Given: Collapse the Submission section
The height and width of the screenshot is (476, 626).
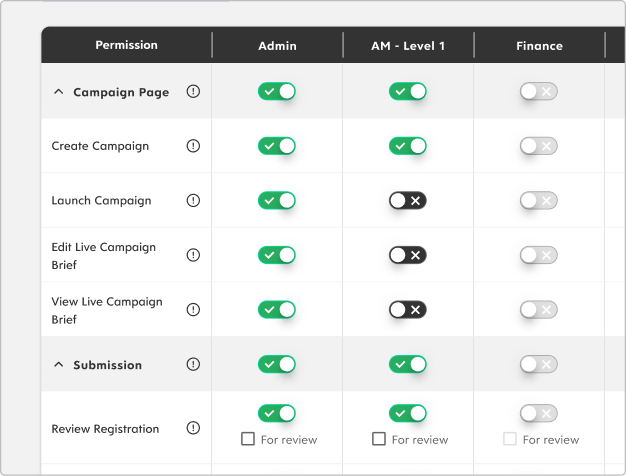Looking at the screenshot, I should [x=58, y=365].
